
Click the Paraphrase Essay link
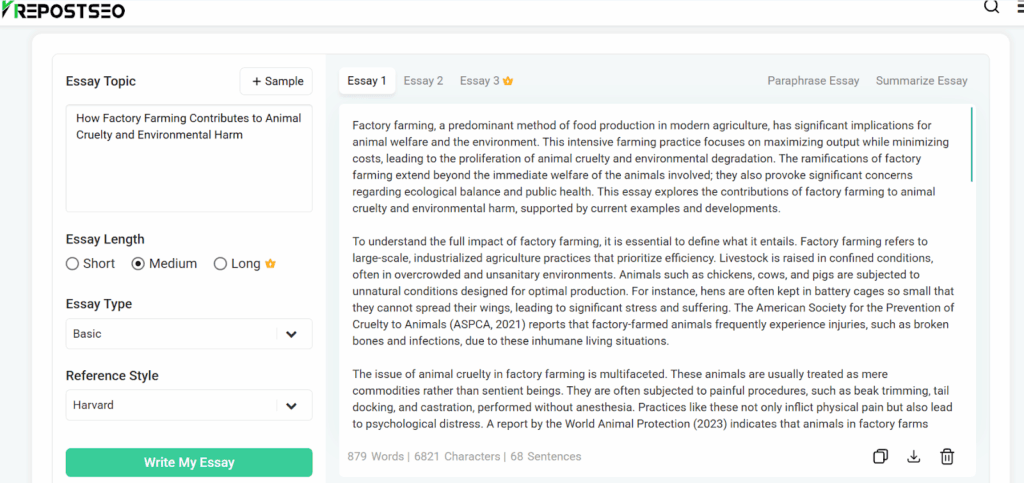point(813,81)
